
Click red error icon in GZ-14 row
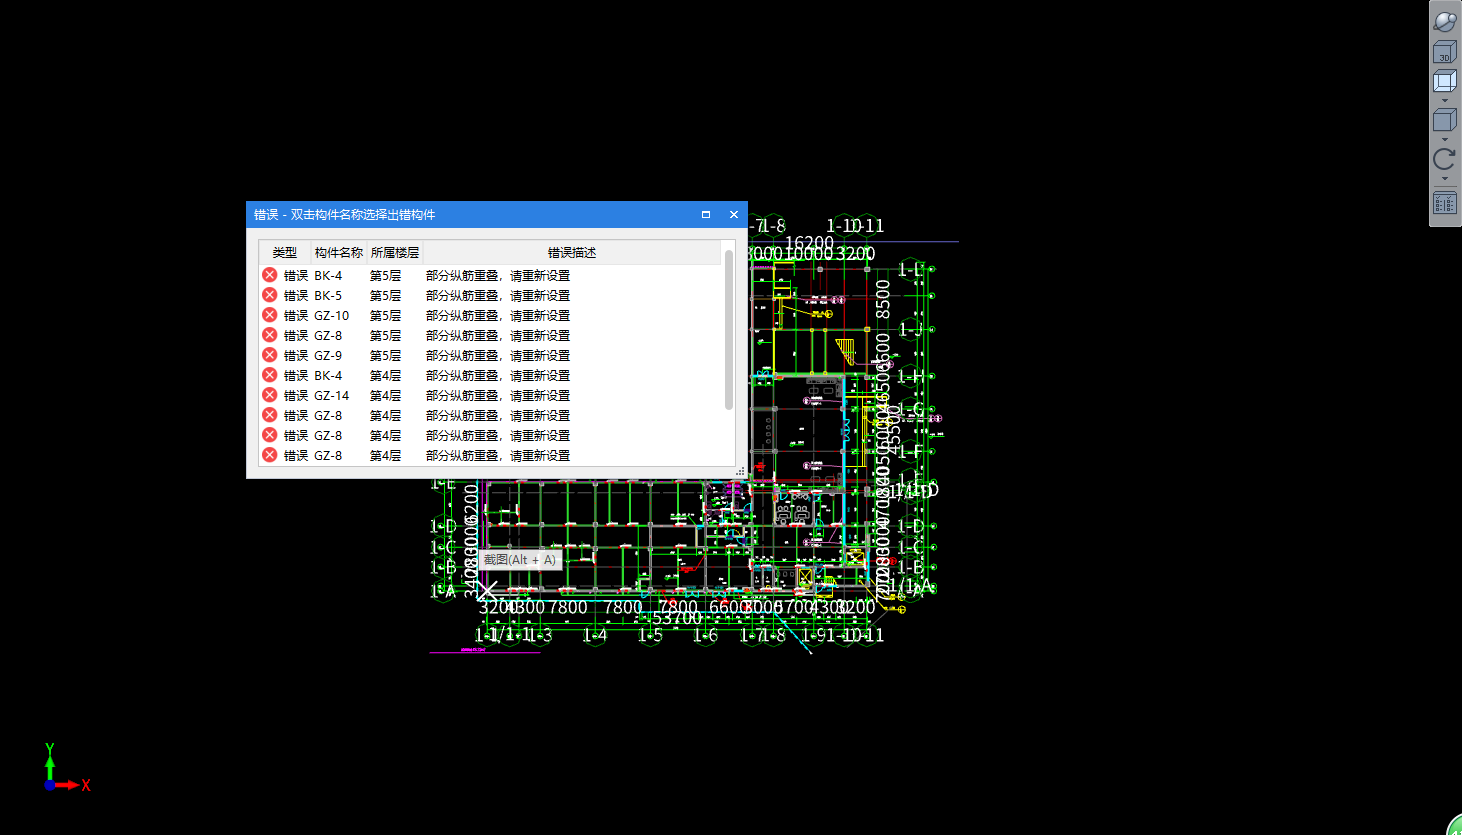(x=269, y=395)
